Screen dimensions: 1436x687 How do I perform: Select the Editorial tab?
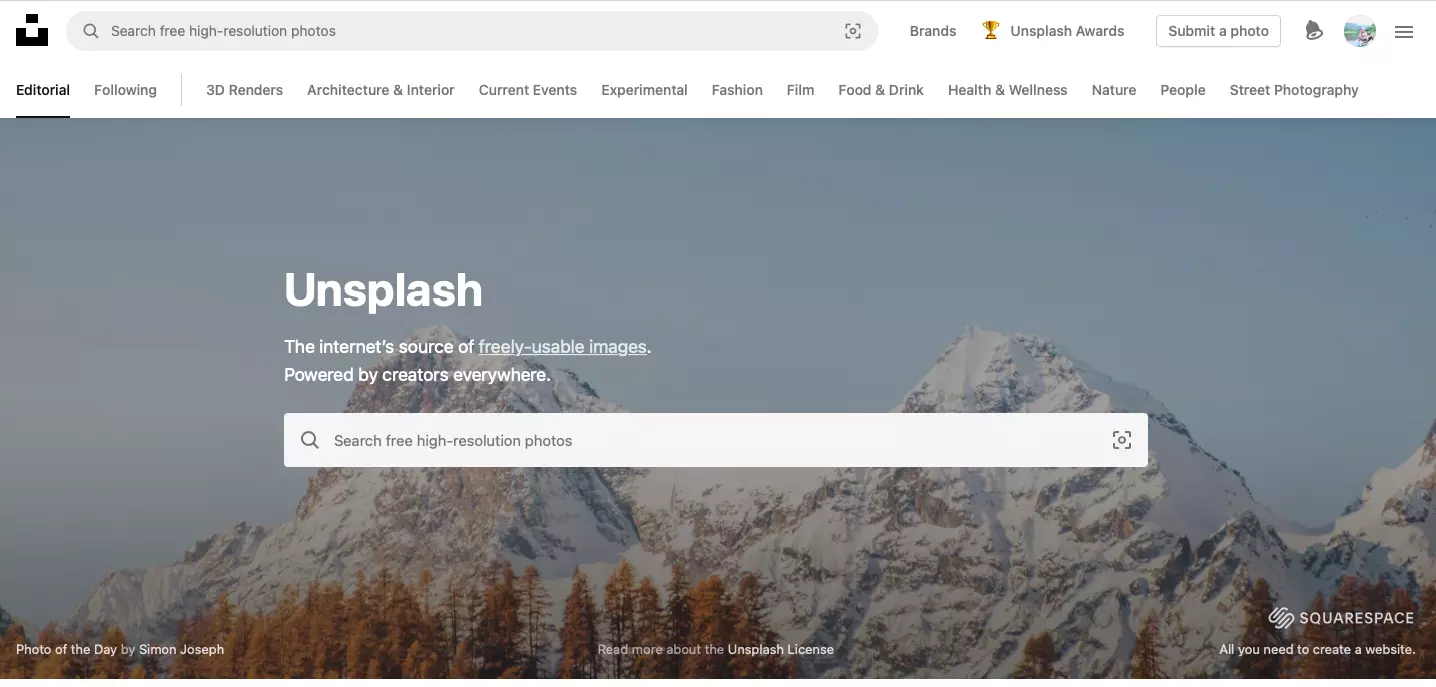(43, 90)
